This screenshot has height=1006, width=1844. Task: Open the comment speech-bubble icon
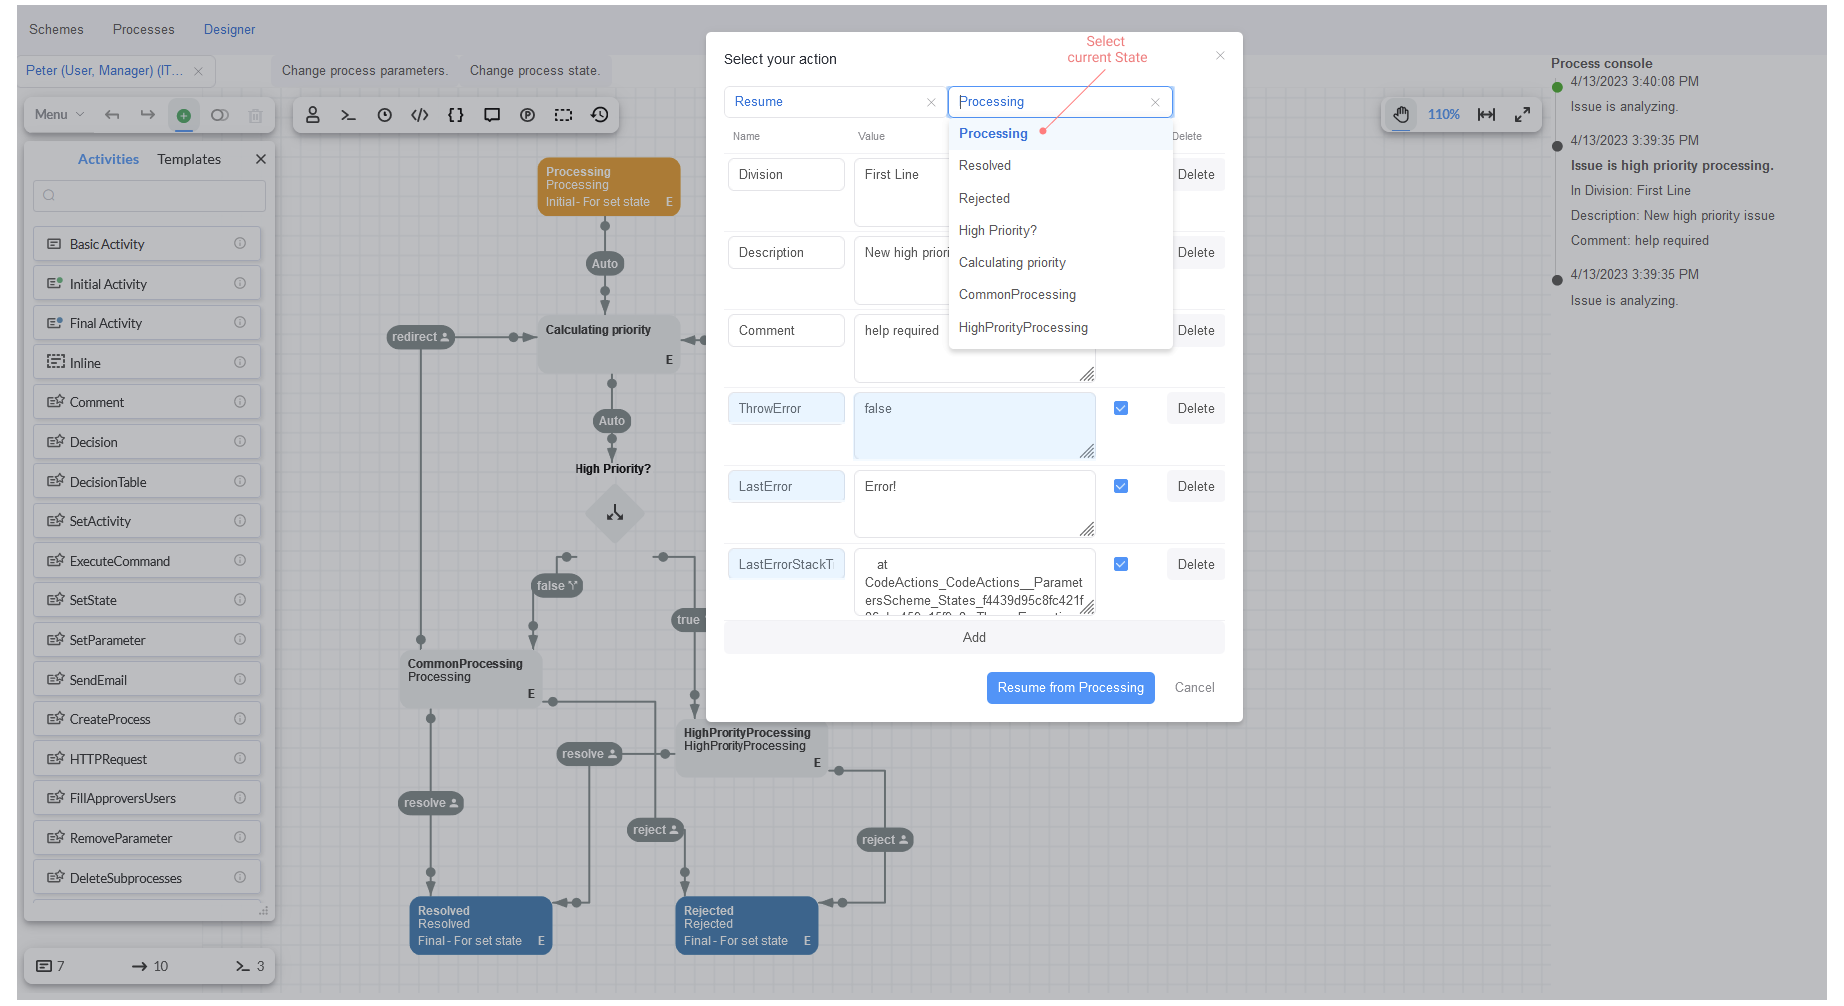pyautogui.click(x=492, y=115)
